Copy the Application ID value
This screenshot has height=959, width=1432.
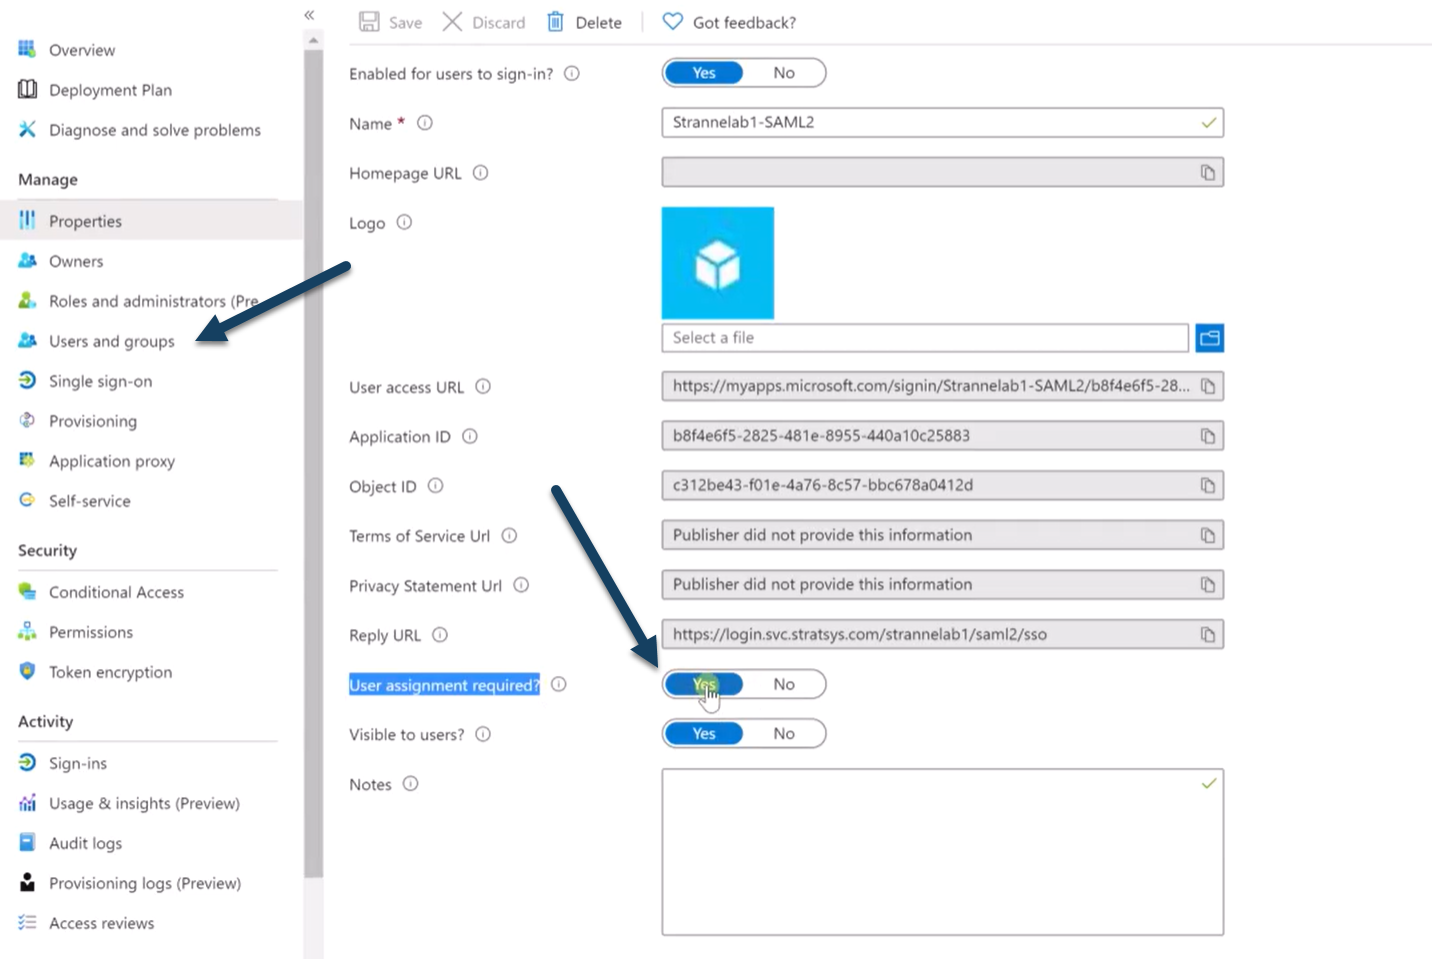point(1208,436)
